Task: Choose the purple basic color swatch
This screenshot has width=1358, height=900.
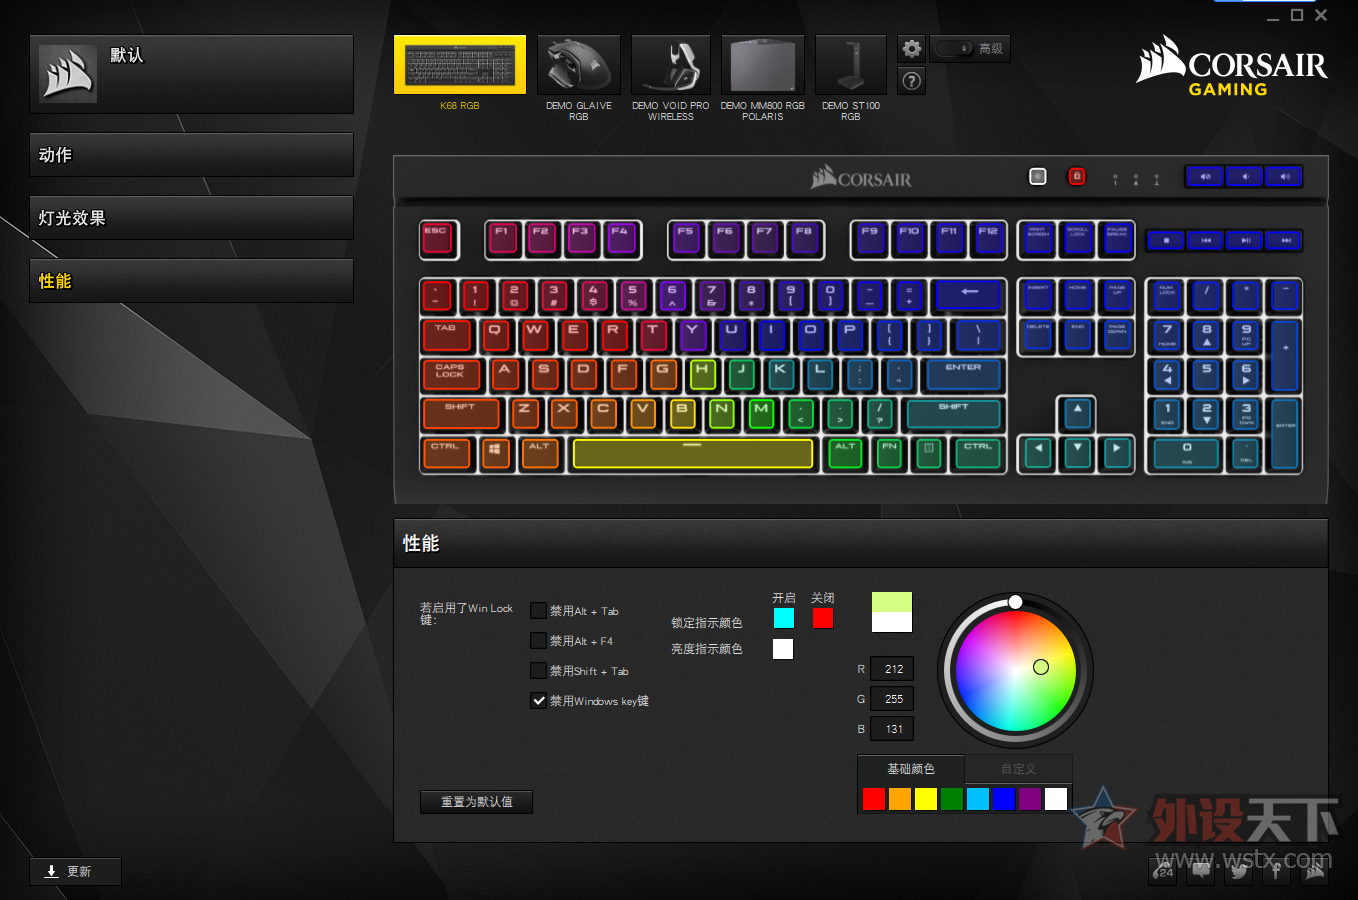Action: click(1030, 798)
